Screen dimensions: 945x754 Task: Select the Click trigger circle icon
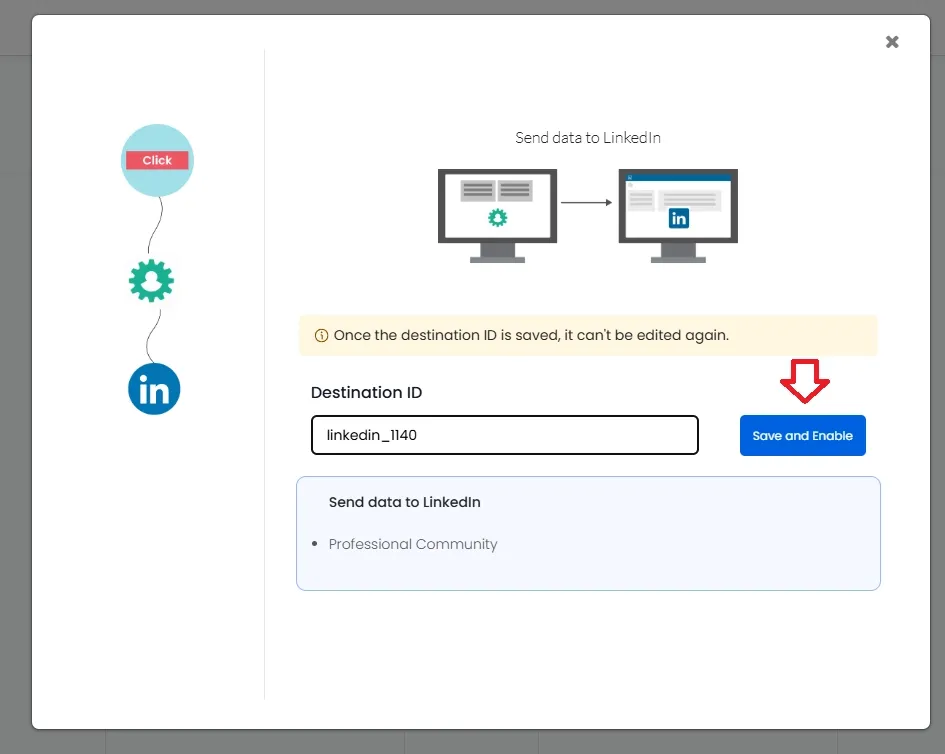tap(157, 160)
